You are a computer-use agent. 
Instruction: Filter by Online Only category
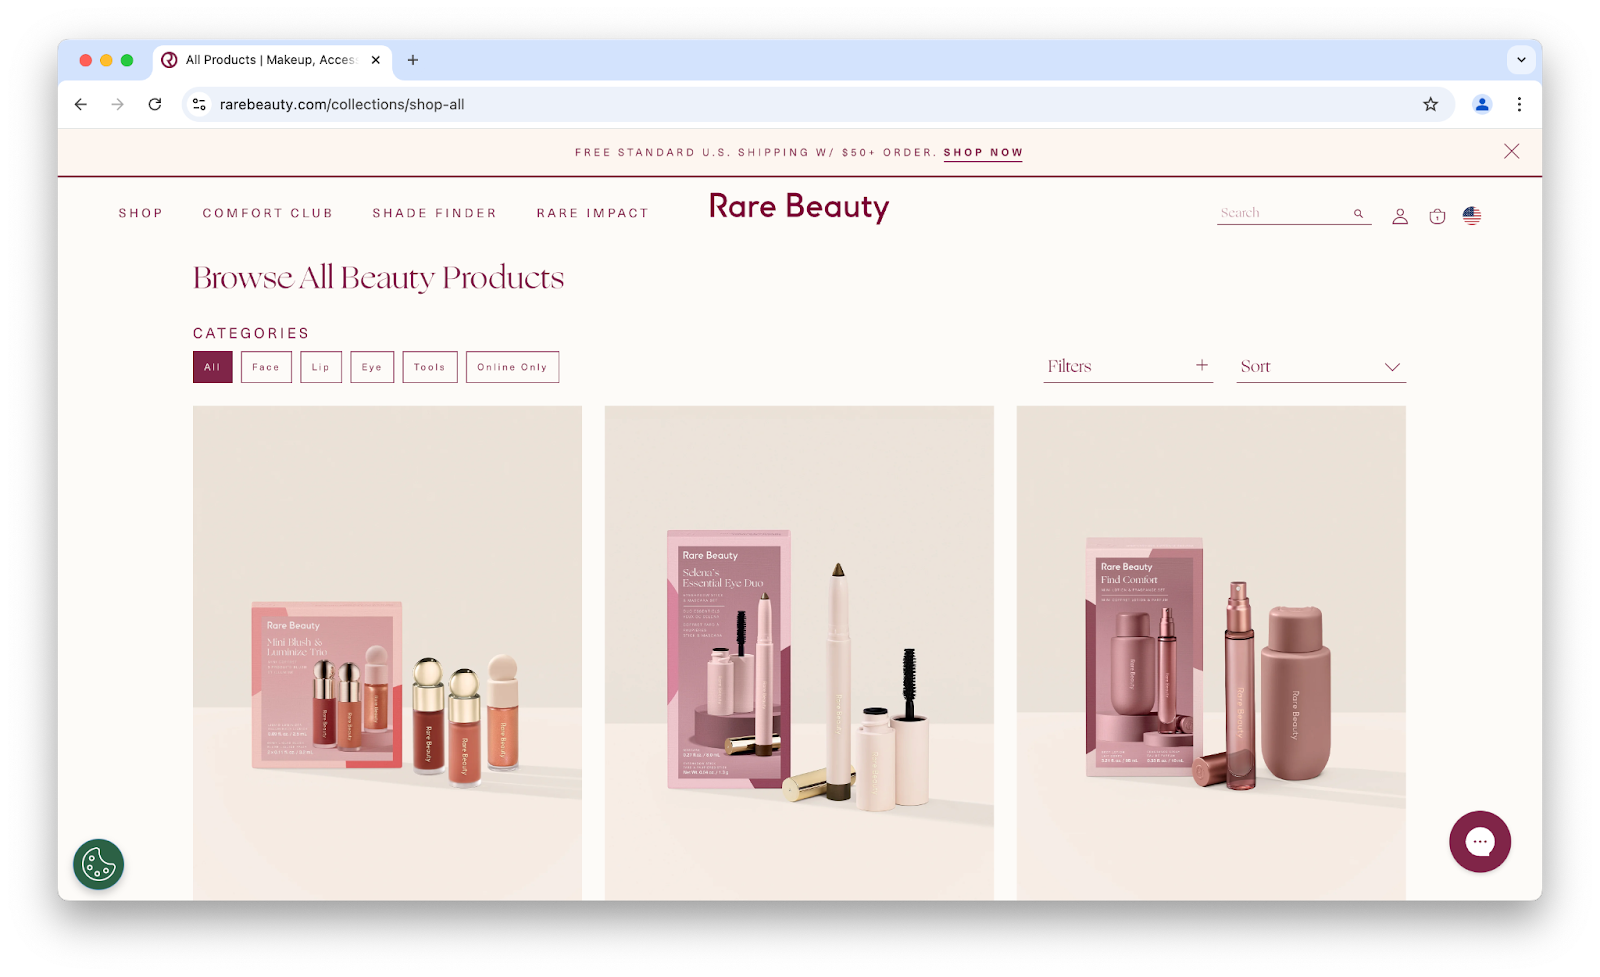512,367
